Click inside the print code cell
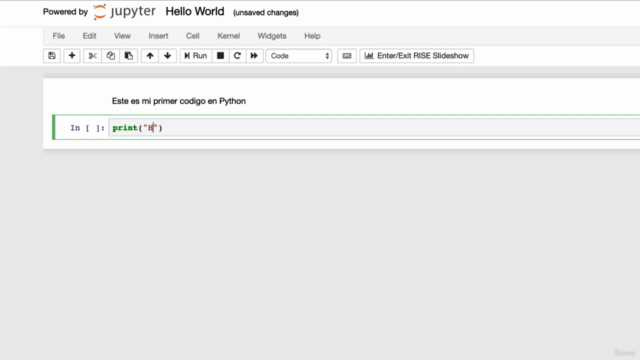 pyautogui.click(x=374, y=128)
